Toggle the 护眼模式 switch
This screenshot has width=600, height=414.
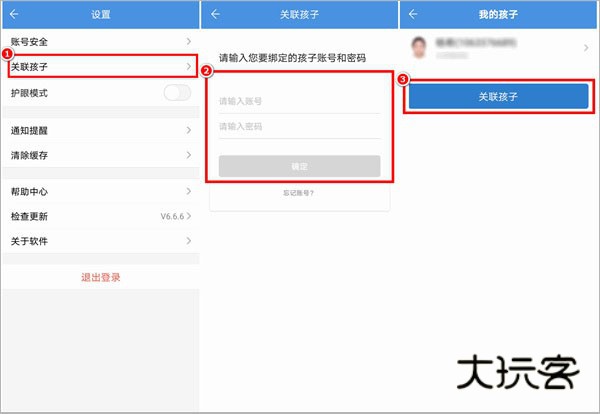click(177, 93)
